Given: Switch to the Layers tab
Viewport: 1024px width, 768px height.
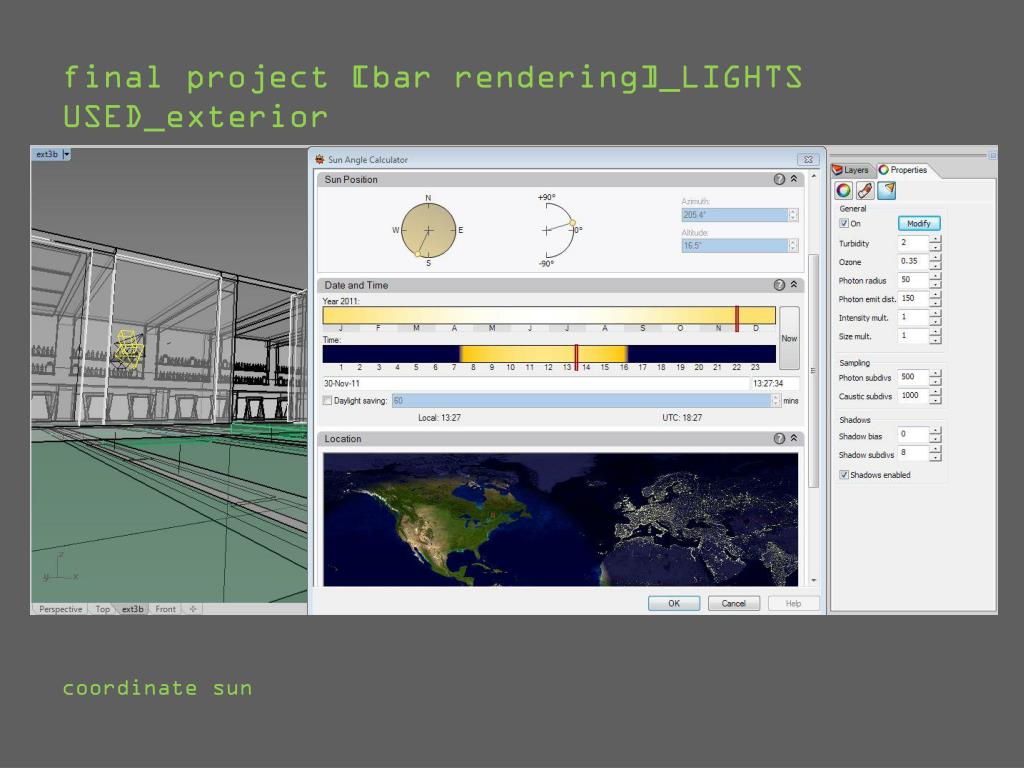Looking at the screenshot, I should click(851, 170).
